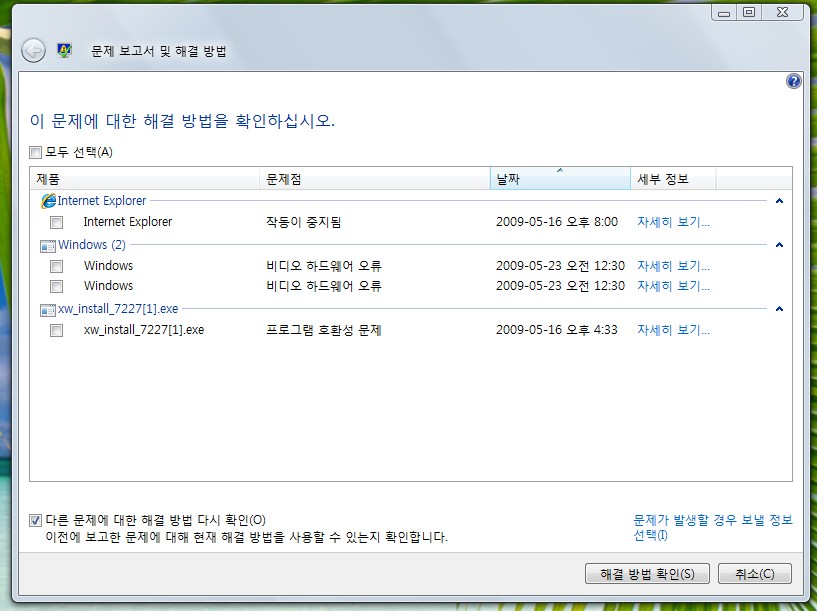Click the 해결 방법 확인(S) button

(647, 573)
